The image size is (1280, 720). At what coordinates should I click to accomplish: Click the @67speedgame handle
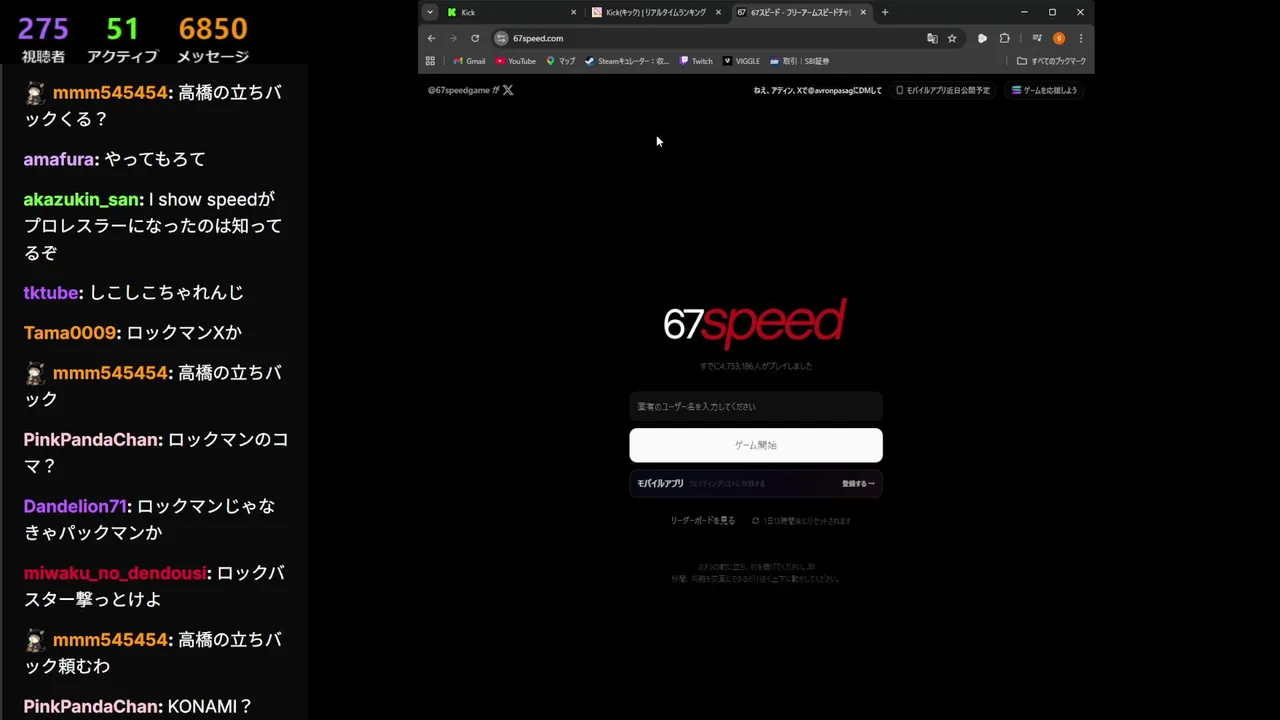tap(459, 90)
